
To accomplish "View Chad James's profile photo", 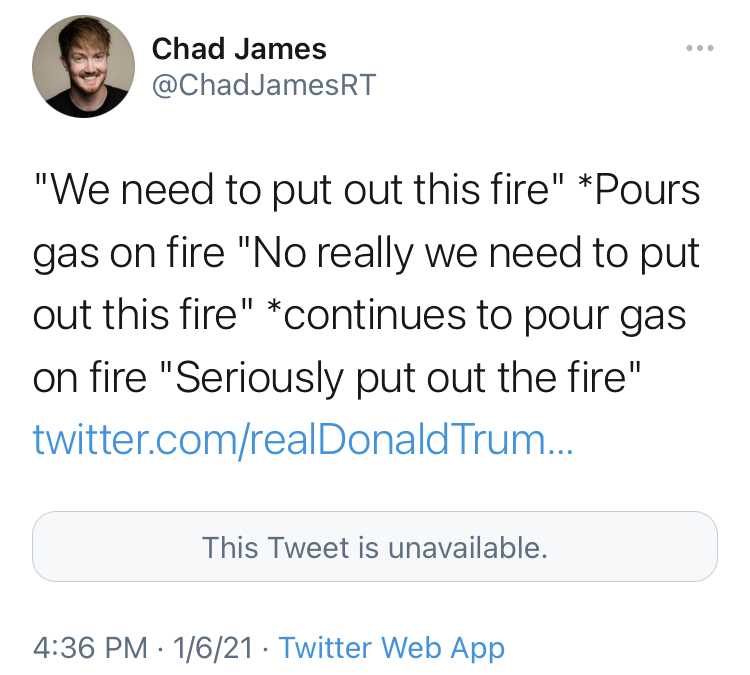I will 83,66.
